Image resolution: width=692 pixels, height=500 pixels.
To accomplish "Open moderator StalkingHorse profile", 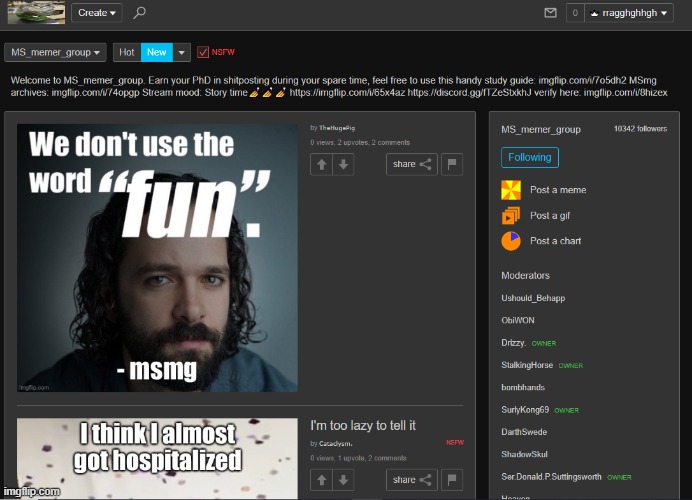I will [527, 365].
